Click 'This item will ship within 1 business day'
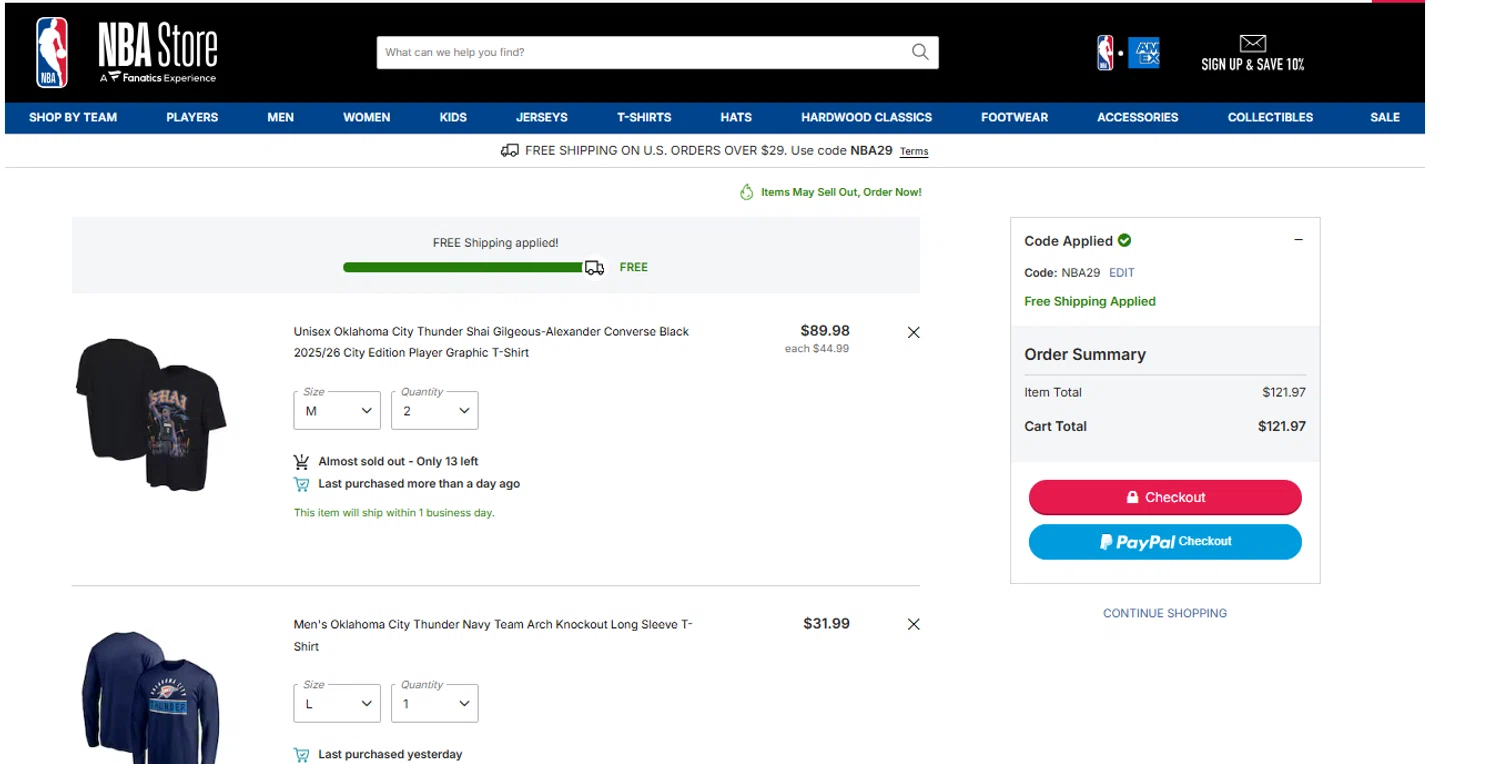Image resolution: width=1500 pixels, height=764 pixels. click(394, 513)
